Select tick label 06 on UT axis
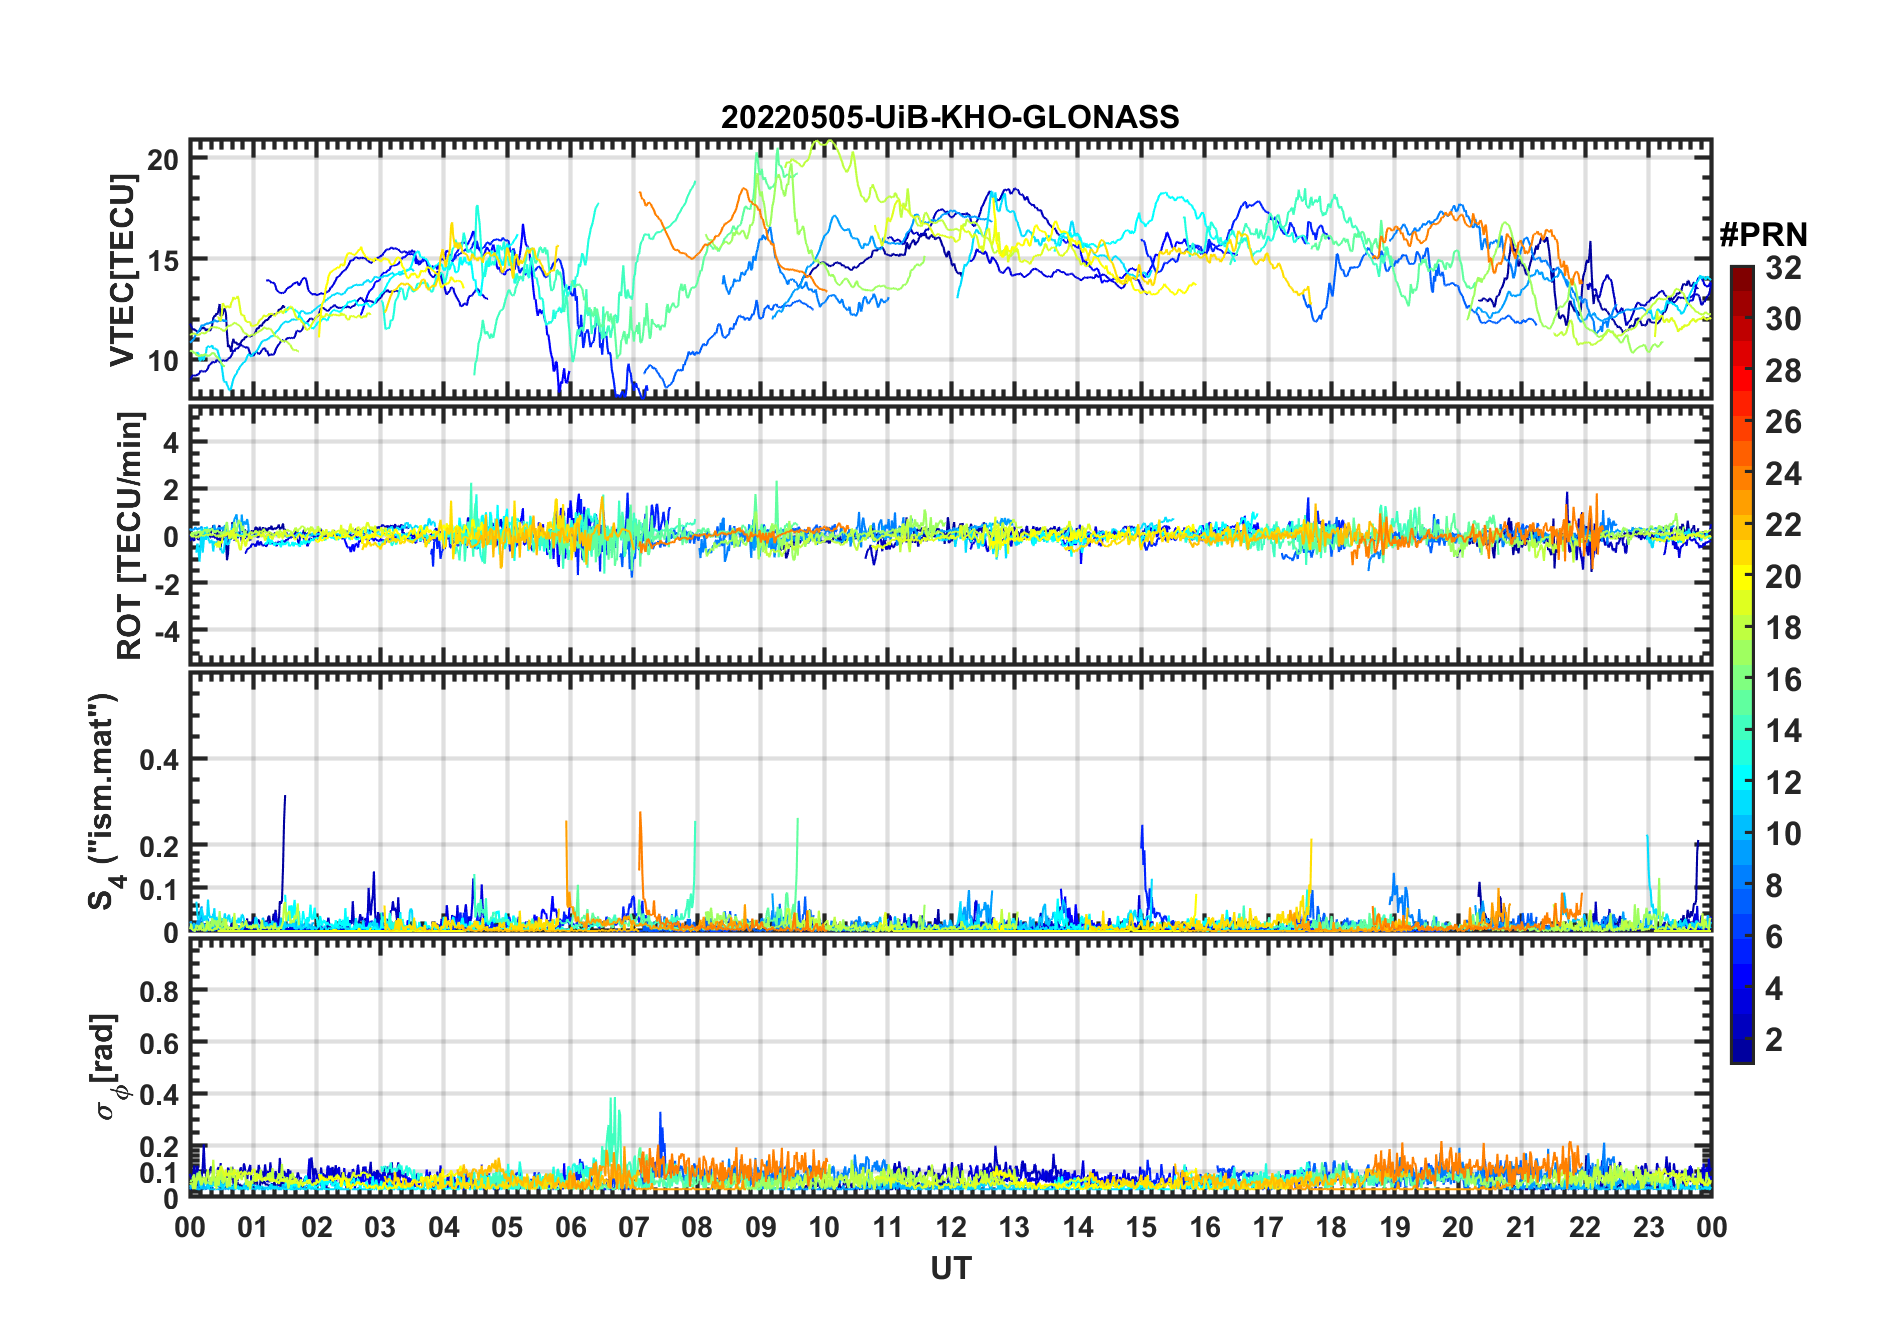This screenshot has height=1330, width=1902. (x=570, y=1227)
